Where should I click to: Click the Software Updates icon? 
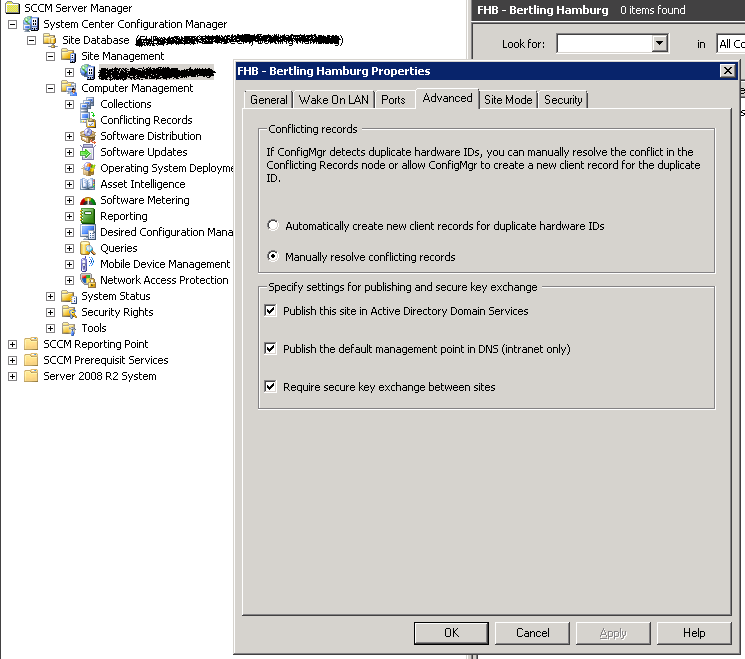[87, 152]
